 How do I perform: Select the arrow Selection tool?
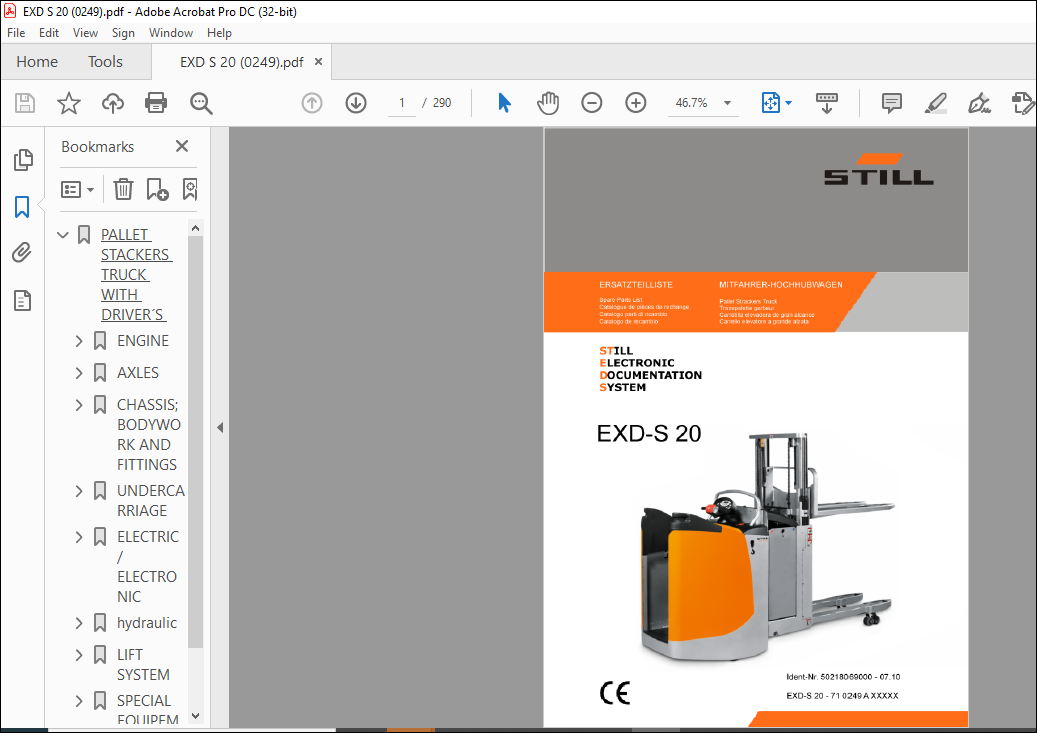tap(505, 103)
